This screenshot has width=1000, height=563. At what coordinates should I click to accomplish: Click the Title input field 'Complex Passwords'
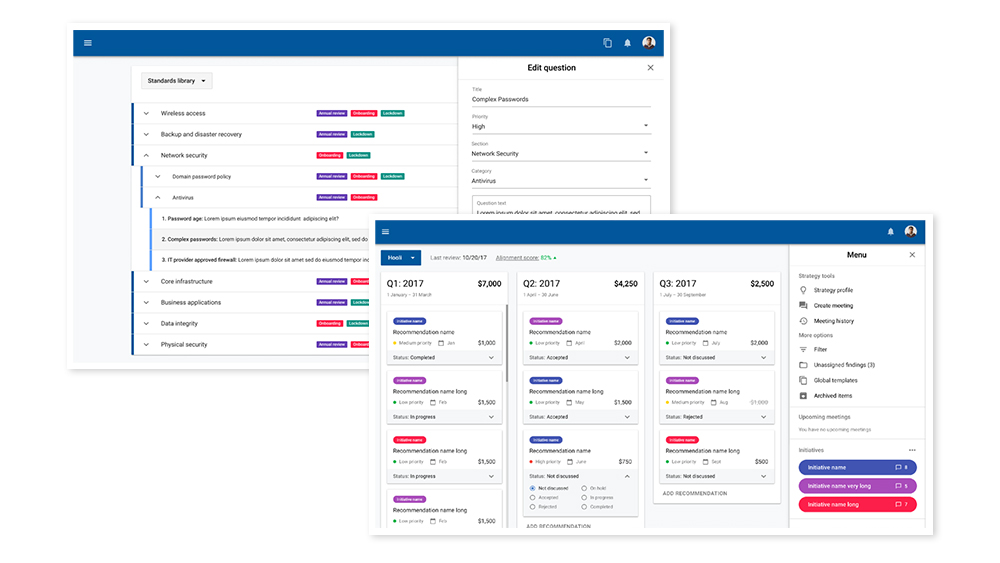[560, 99]
